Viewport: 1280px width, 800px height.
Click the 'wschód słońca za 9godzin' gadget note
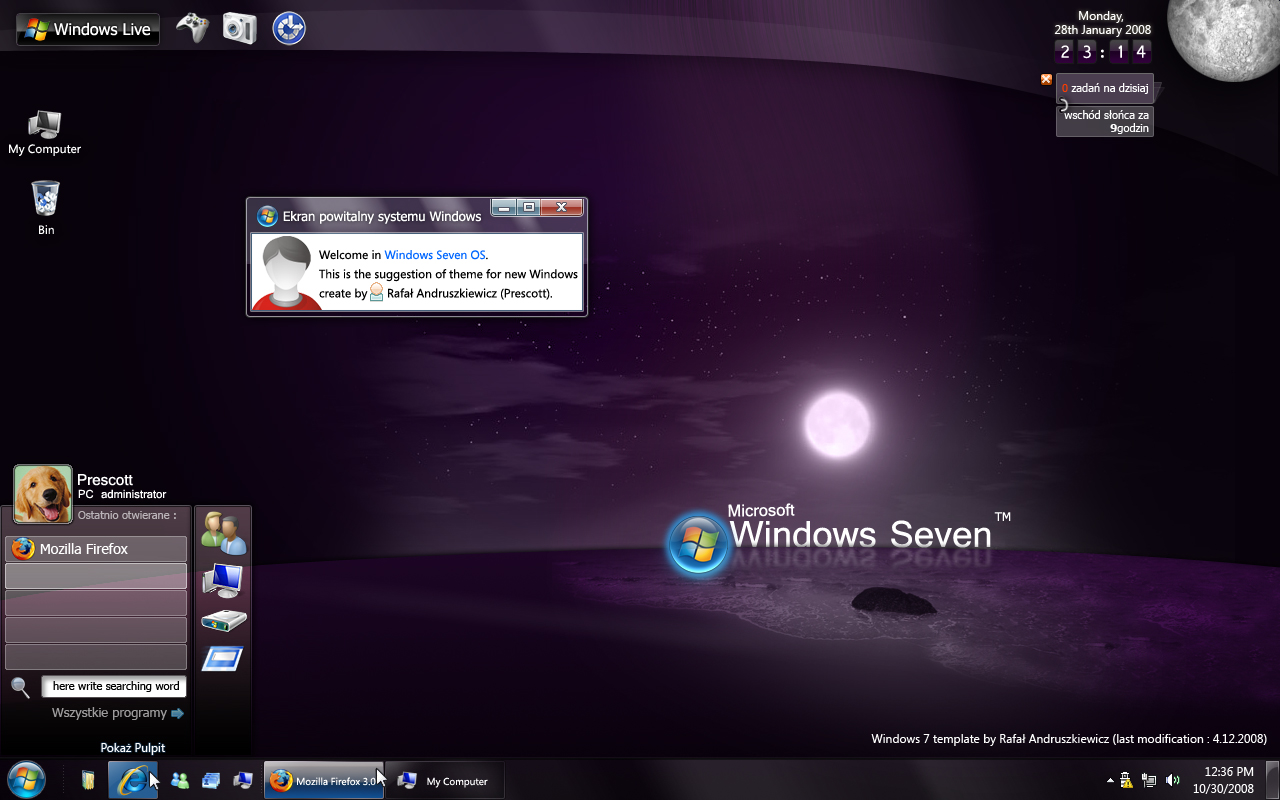click(1105, 121)
